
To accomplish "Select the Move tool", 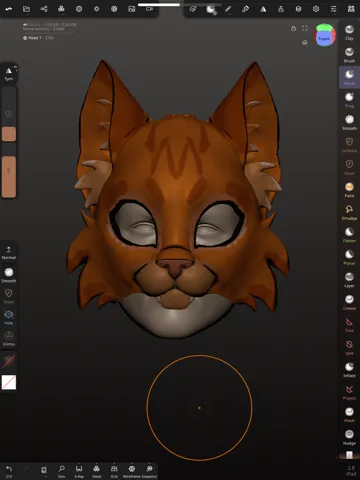I will click(349, 77).
